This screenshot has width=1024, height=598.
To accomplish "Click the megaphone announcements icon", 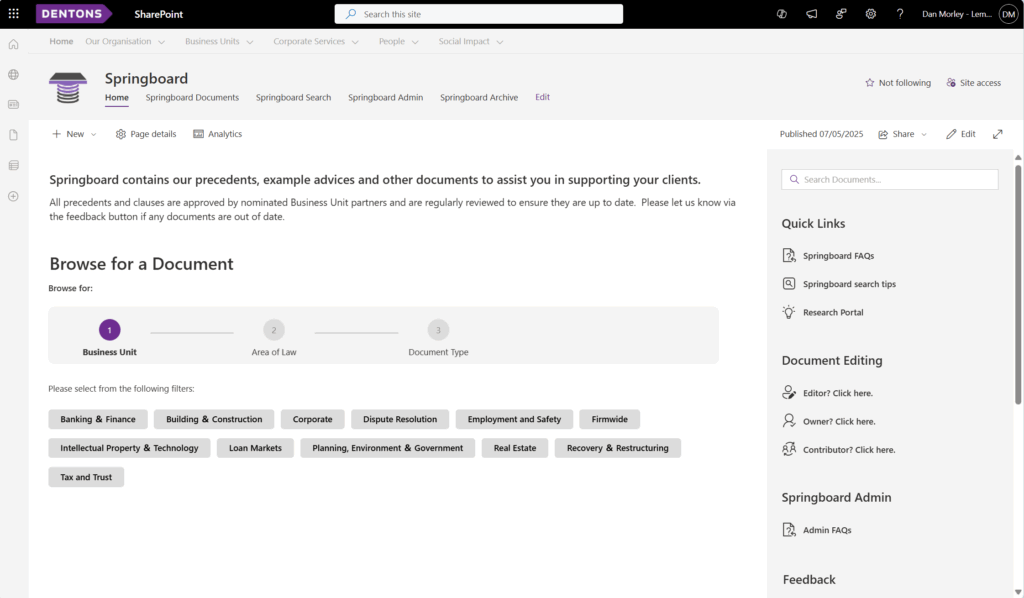I will click(811, 14).
